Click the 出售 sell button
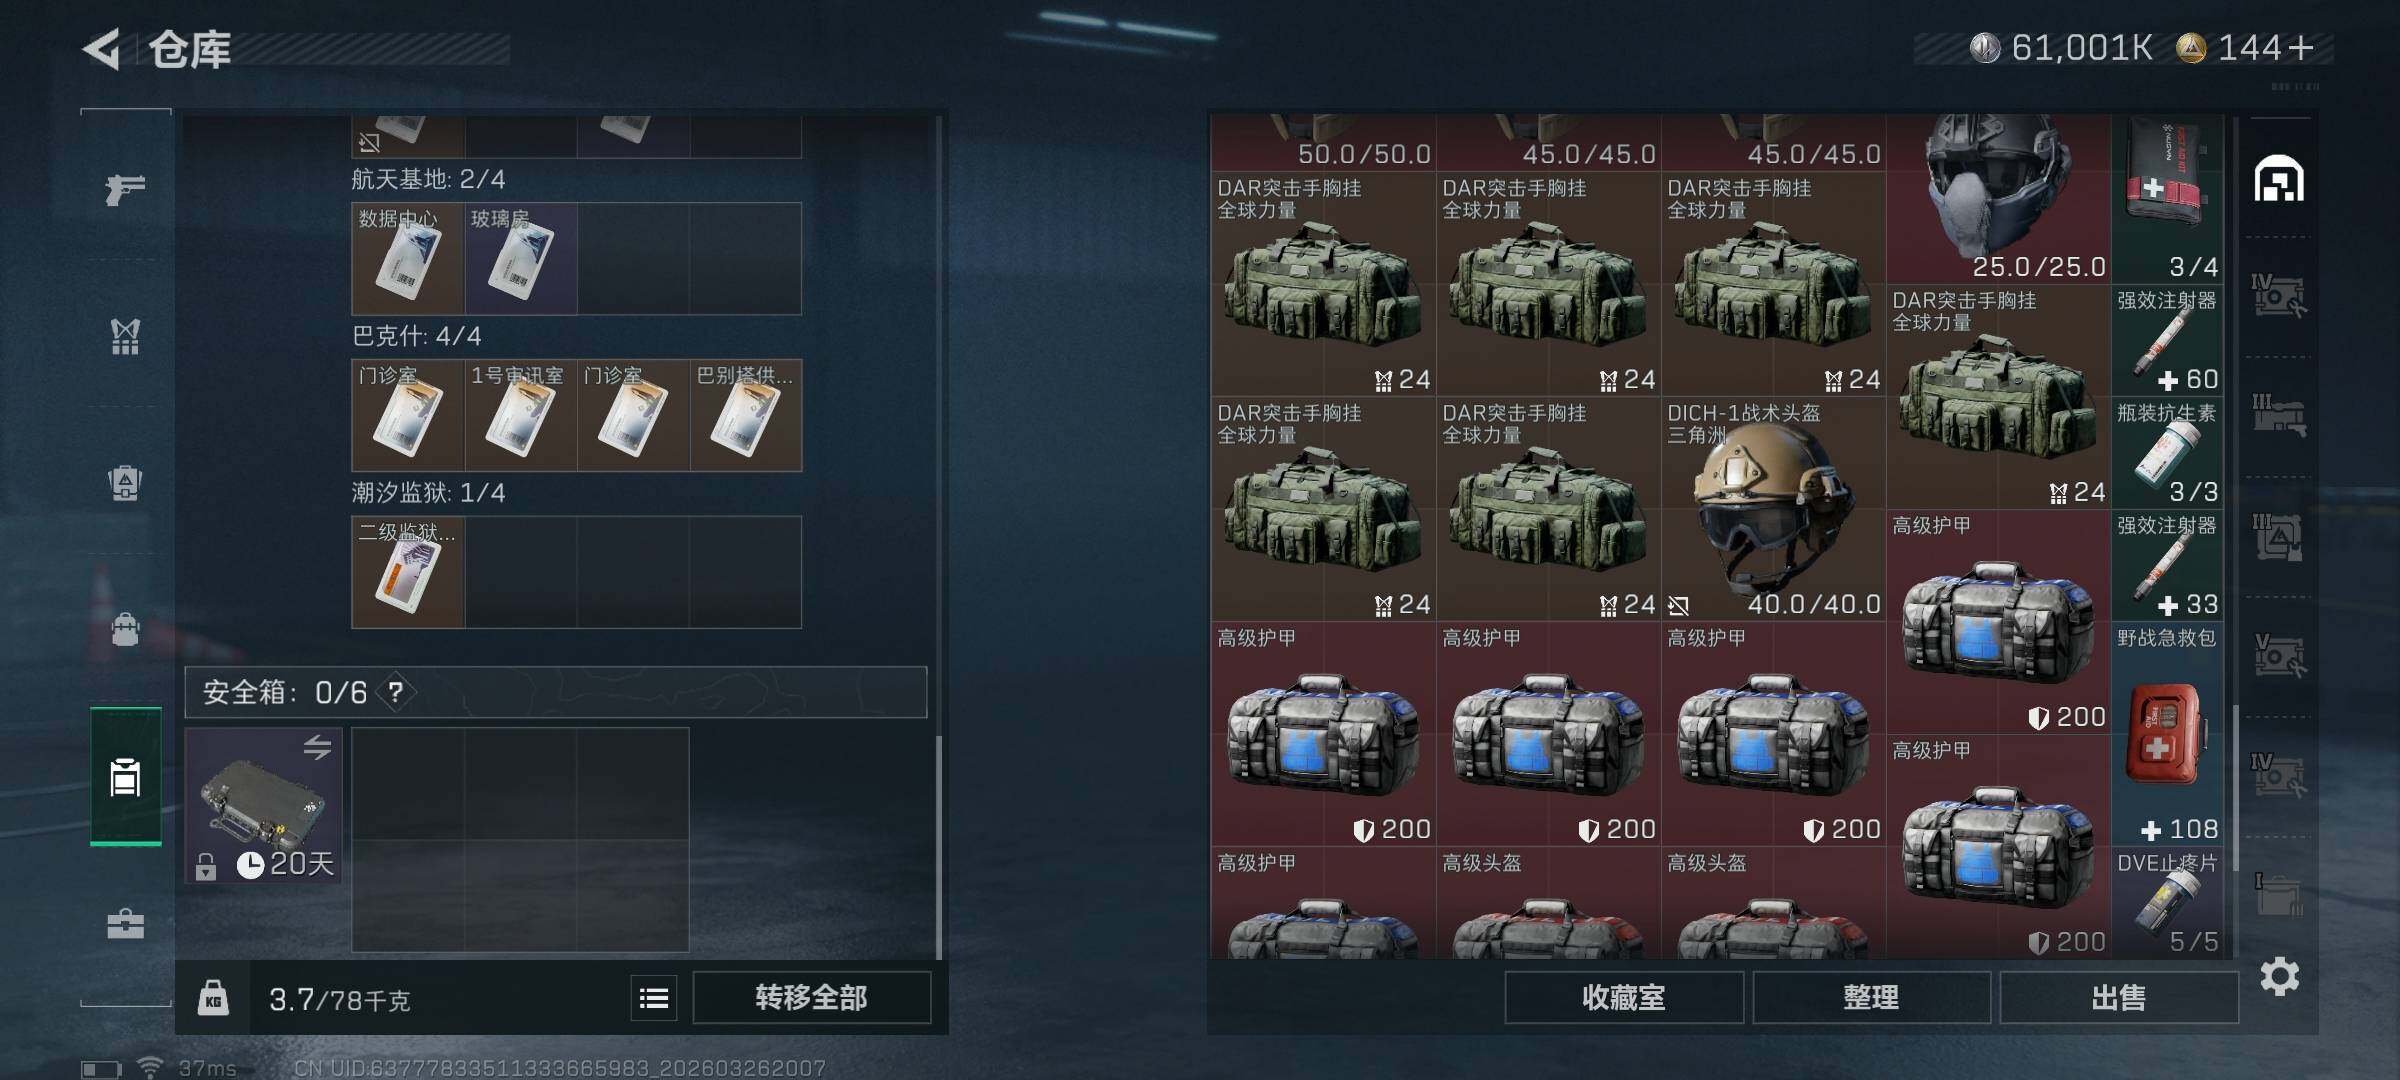The width and height of the screenshot is (2400, 1080). point(2118,998)
